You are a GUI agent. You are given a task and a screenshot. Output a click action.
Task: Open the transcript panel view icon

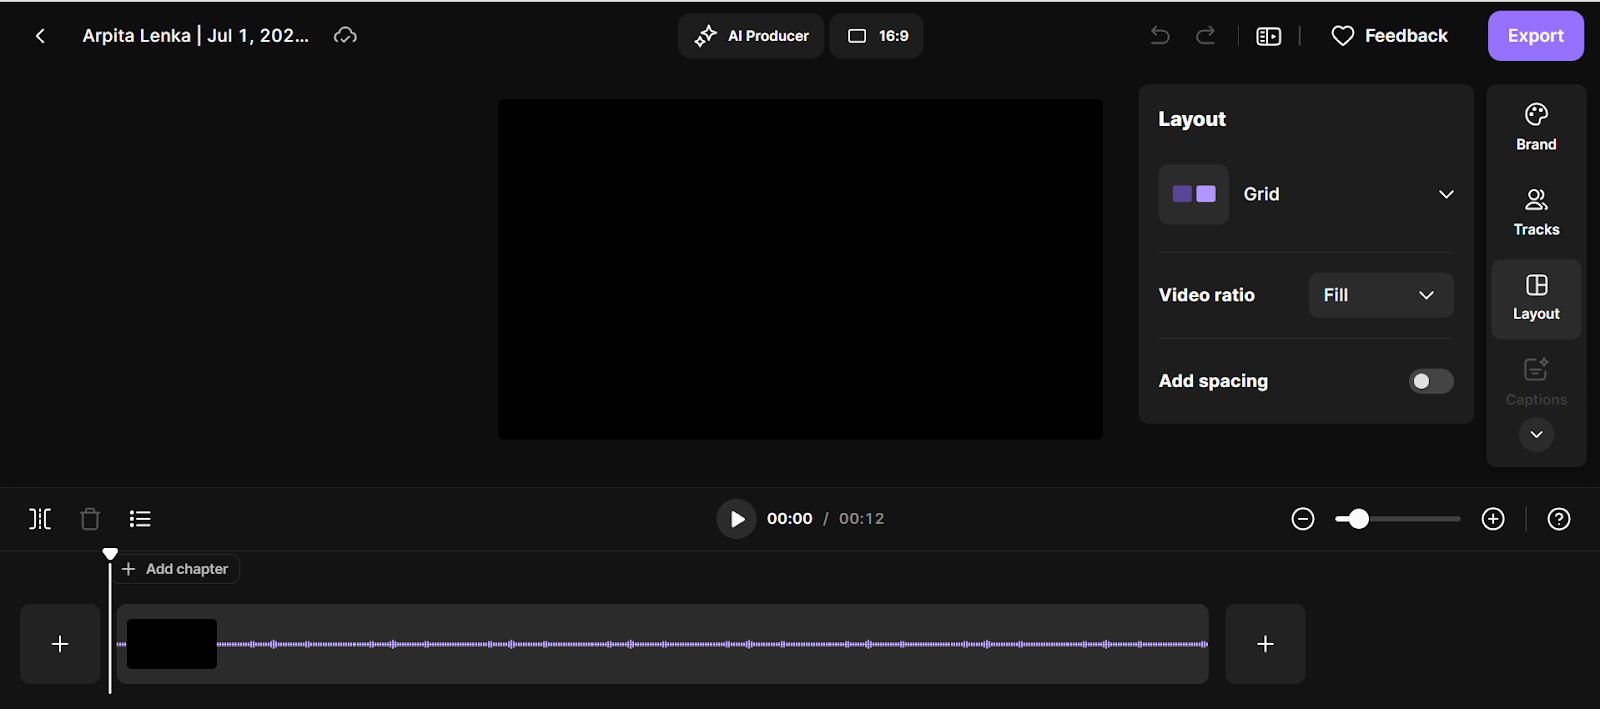(x=1268, y=36)
